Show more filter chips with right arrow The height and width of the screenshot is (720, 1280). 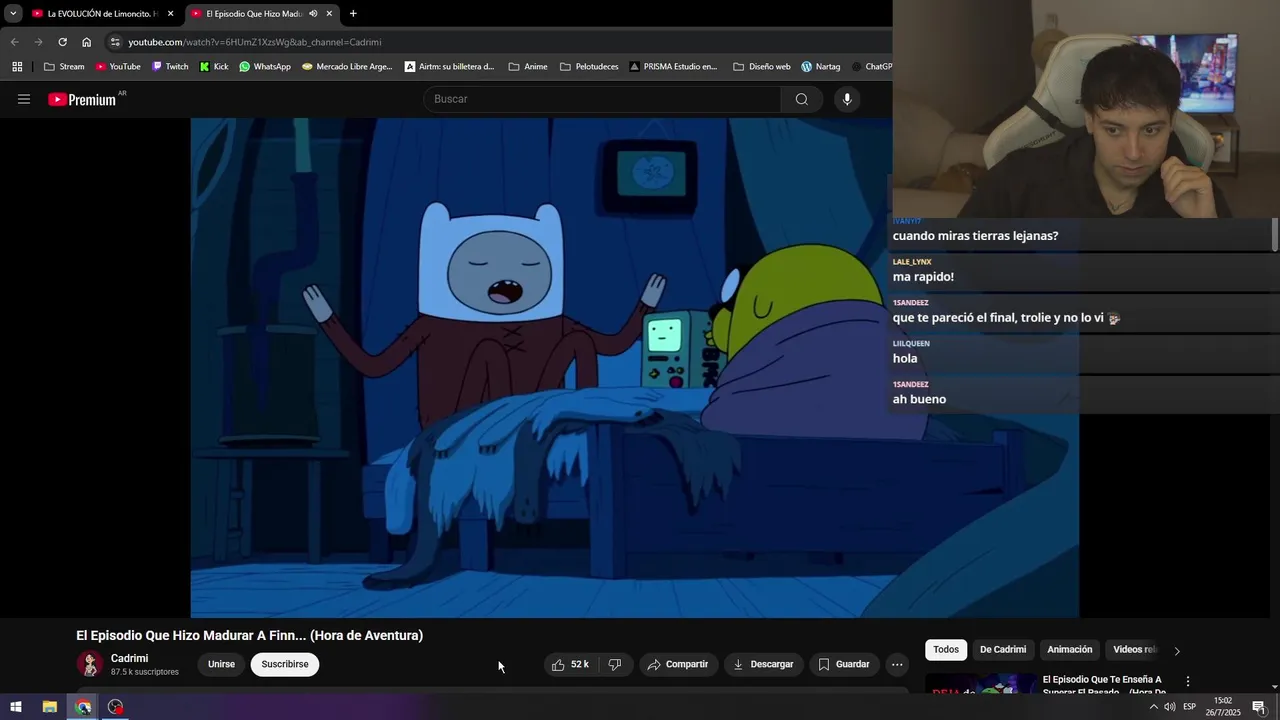pyautogui.click(x=1177, y=650)
